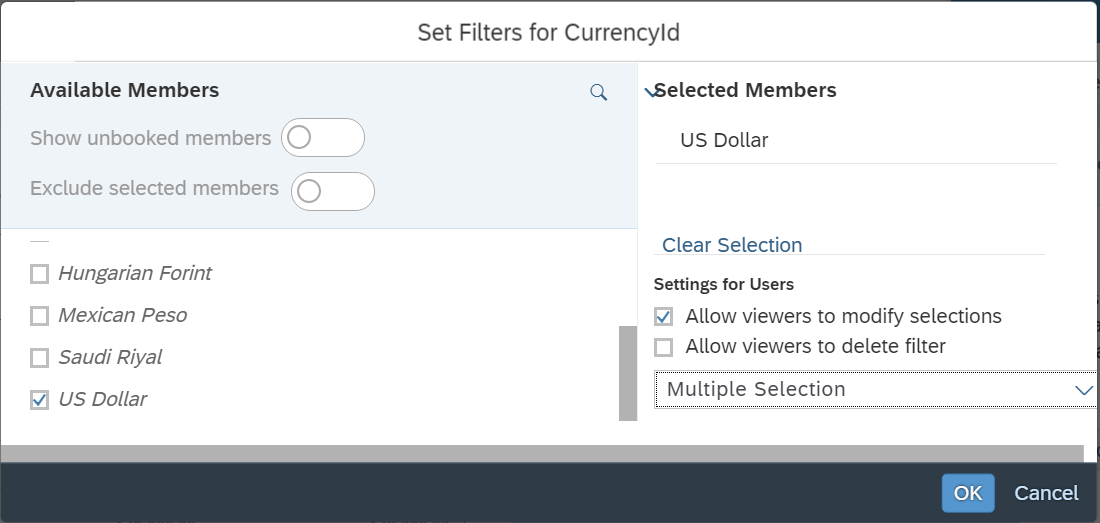Click the horizontal scrollbar below the list
1100x523 pixels.
pyautogui.click(x=541, y=454)
